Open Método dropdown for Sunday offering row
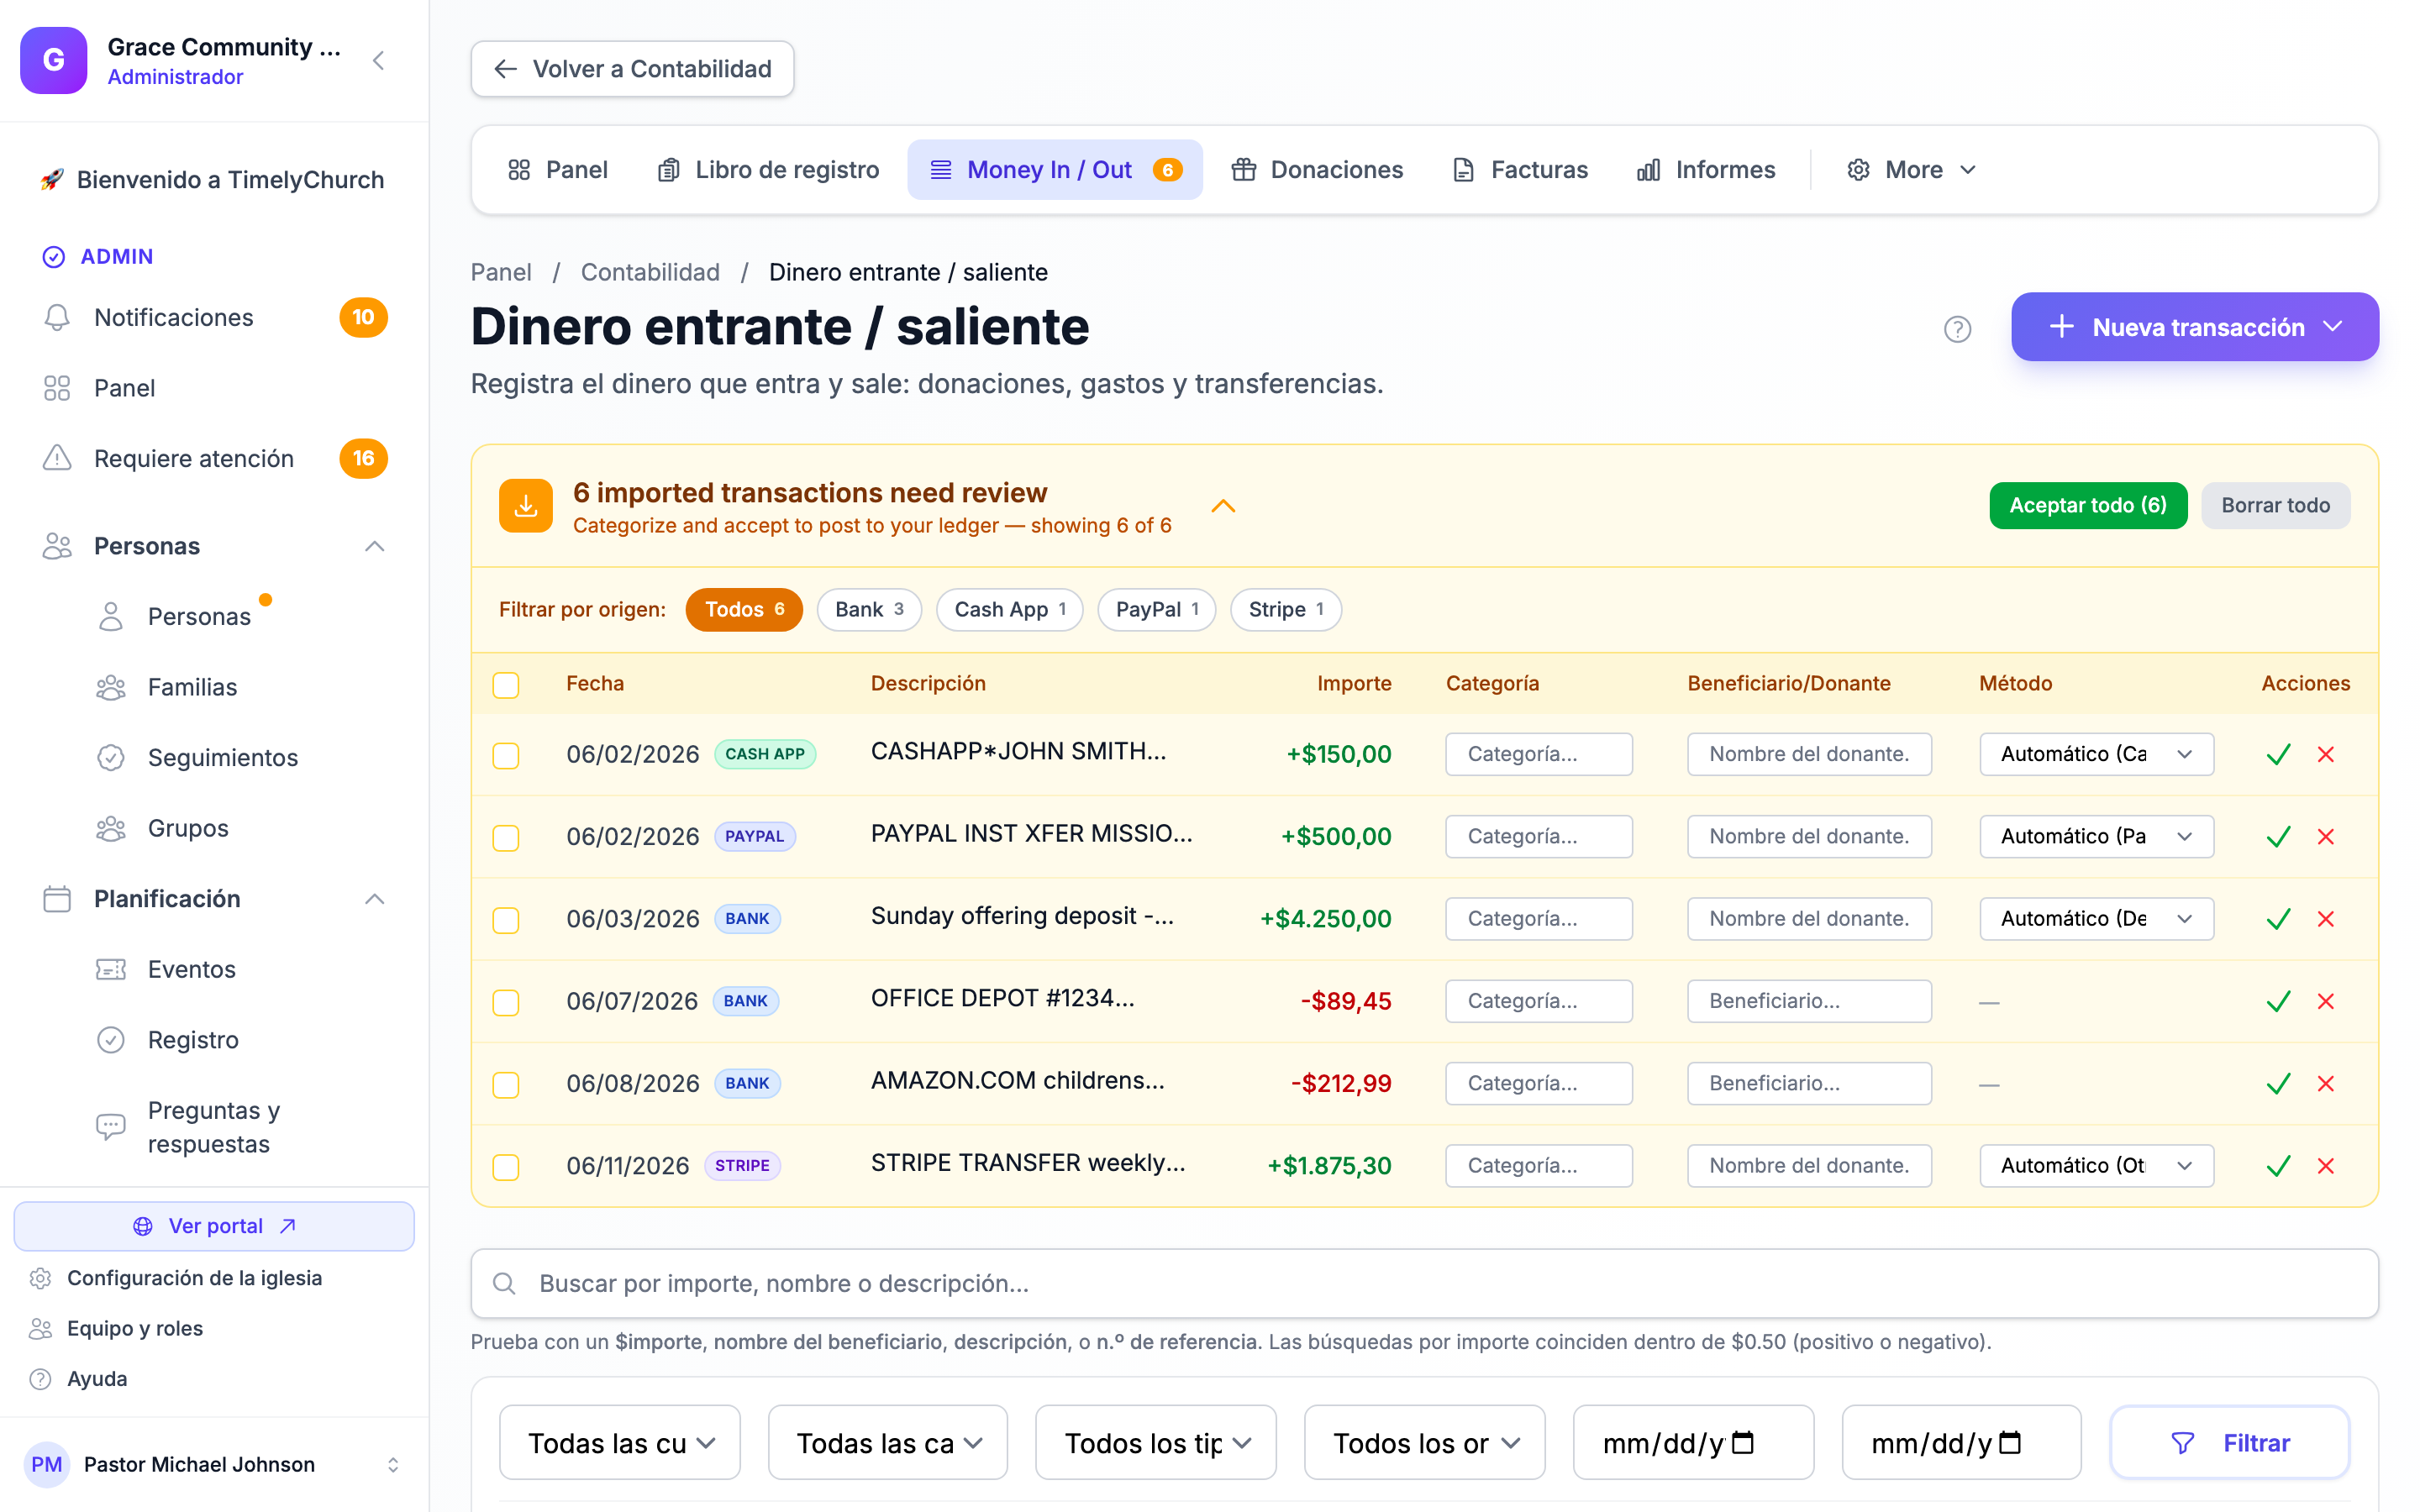 [2096, 919]
